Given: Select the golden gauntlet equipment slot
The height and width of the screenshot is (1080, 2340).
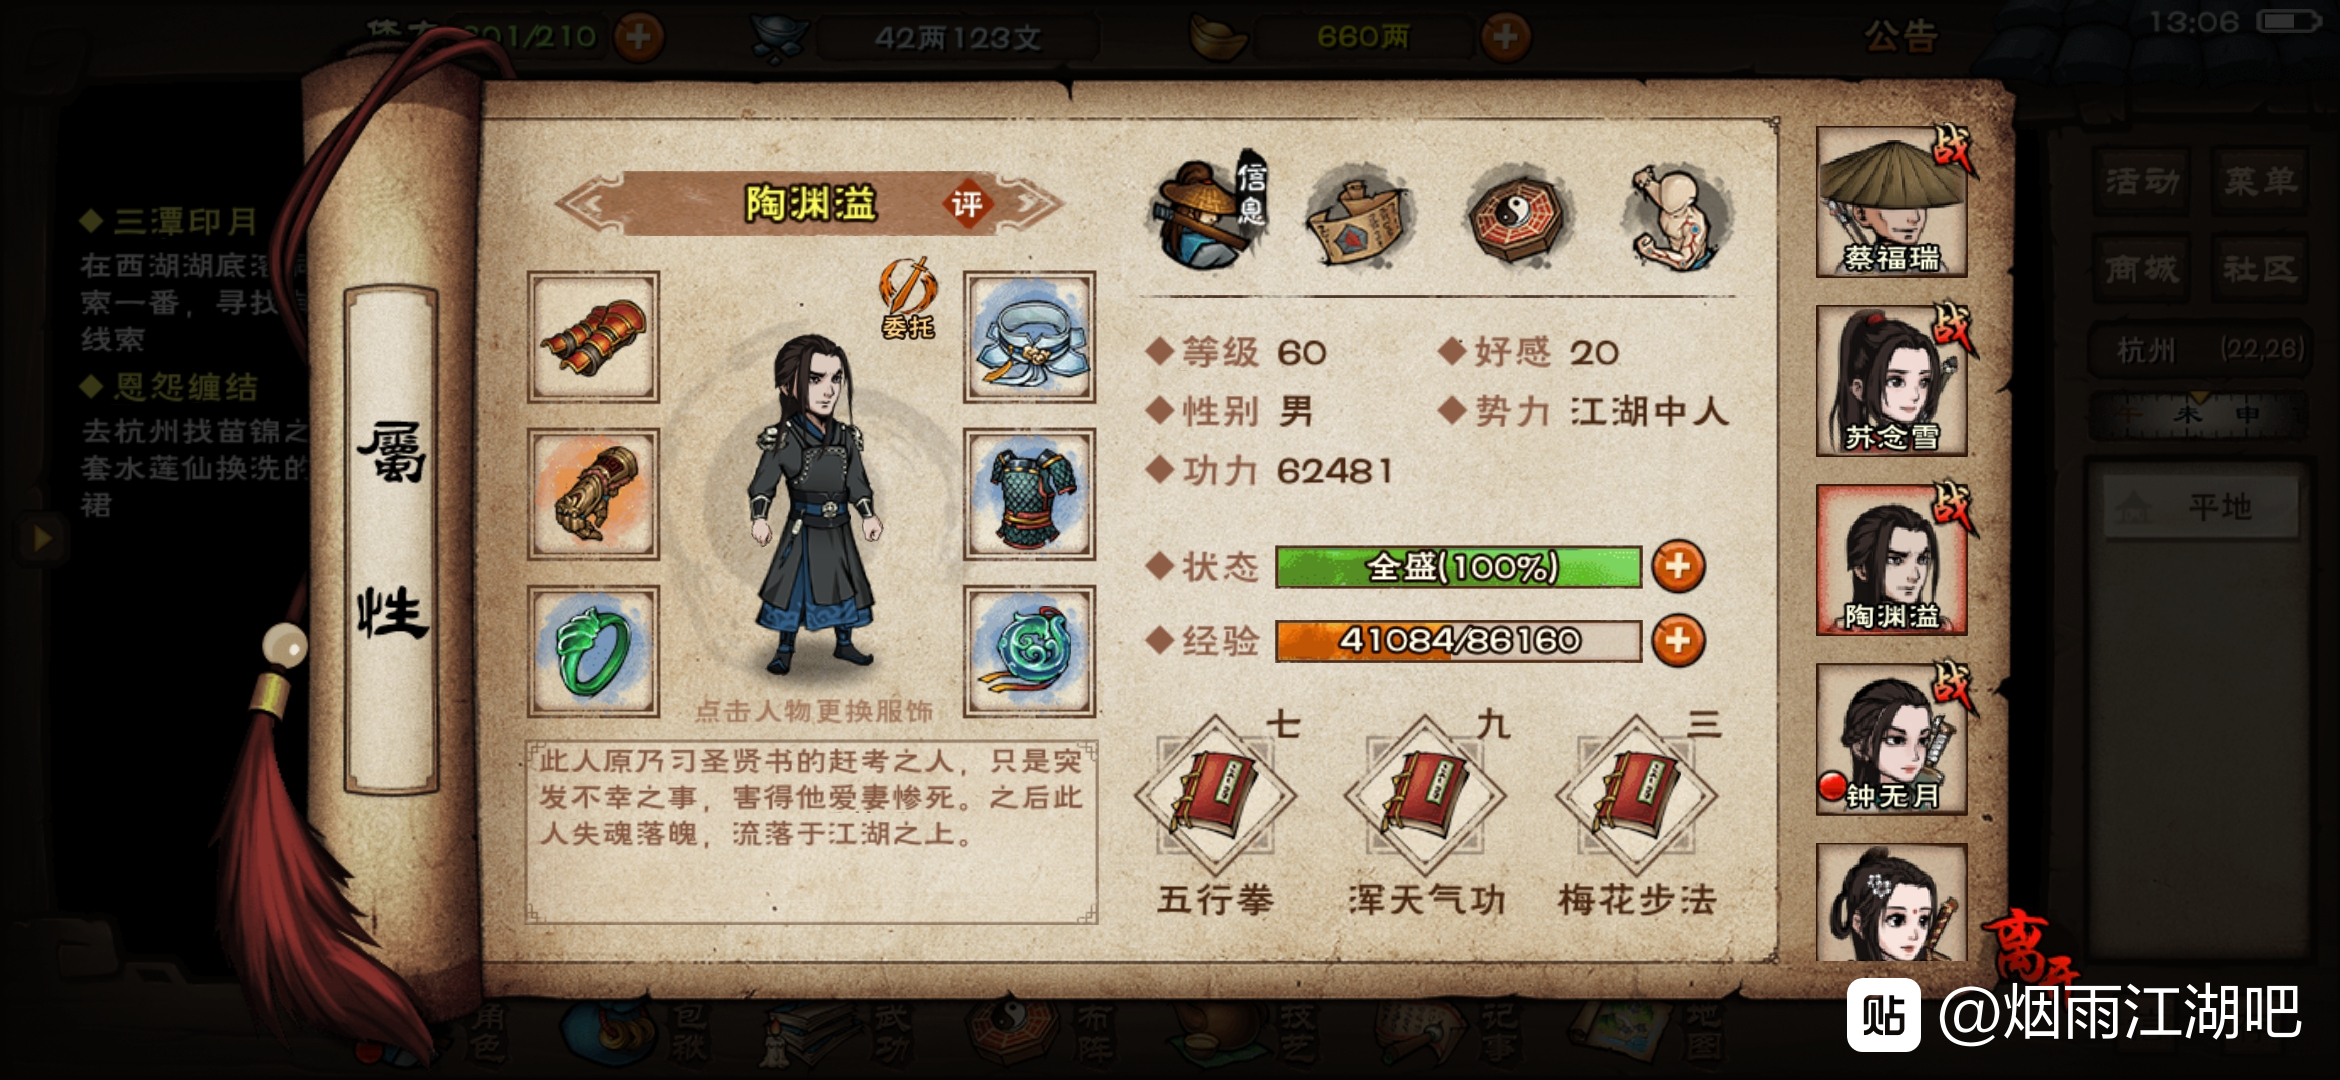Looking at the screenshot, I should pos(593,494).
